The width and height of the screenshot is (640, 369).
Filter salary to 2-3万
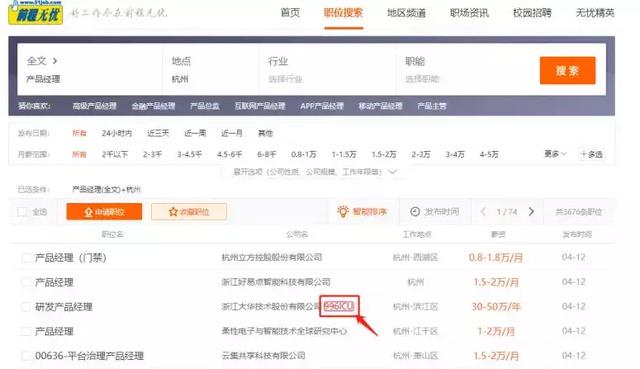coord(420,154)
